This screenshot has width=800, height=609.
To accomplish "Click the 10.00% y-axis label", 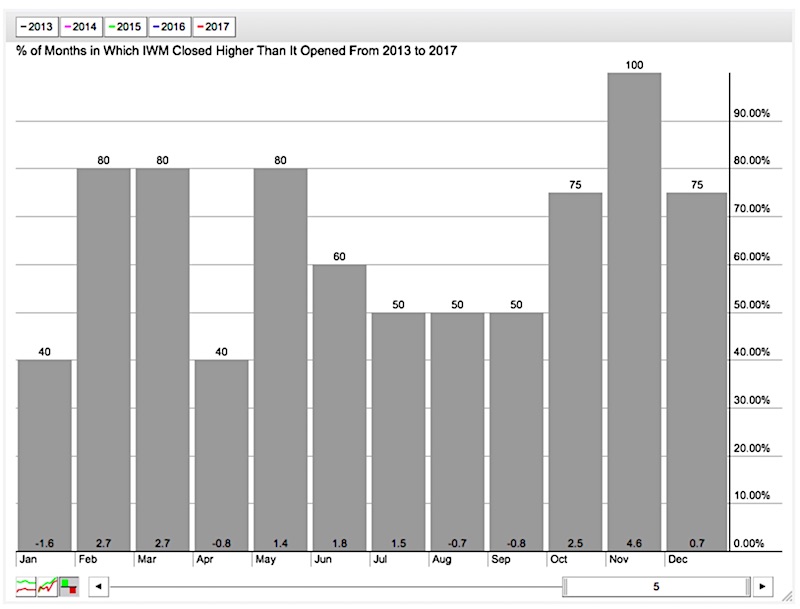I will (752, 495).
